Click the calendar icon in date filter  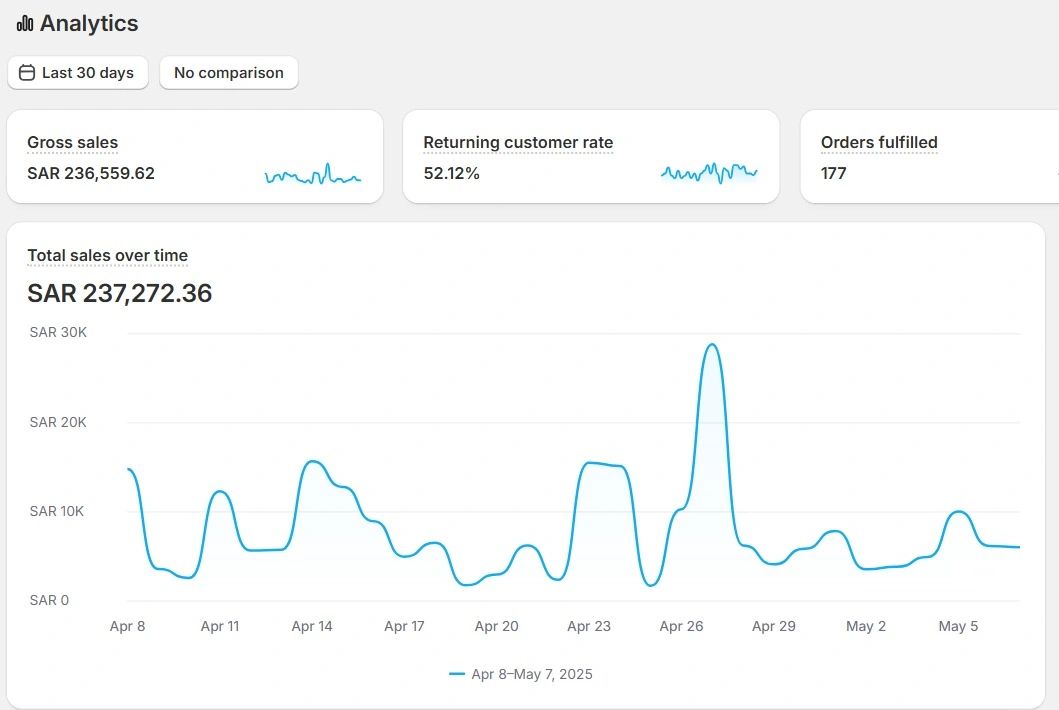(x=27, y=73)
